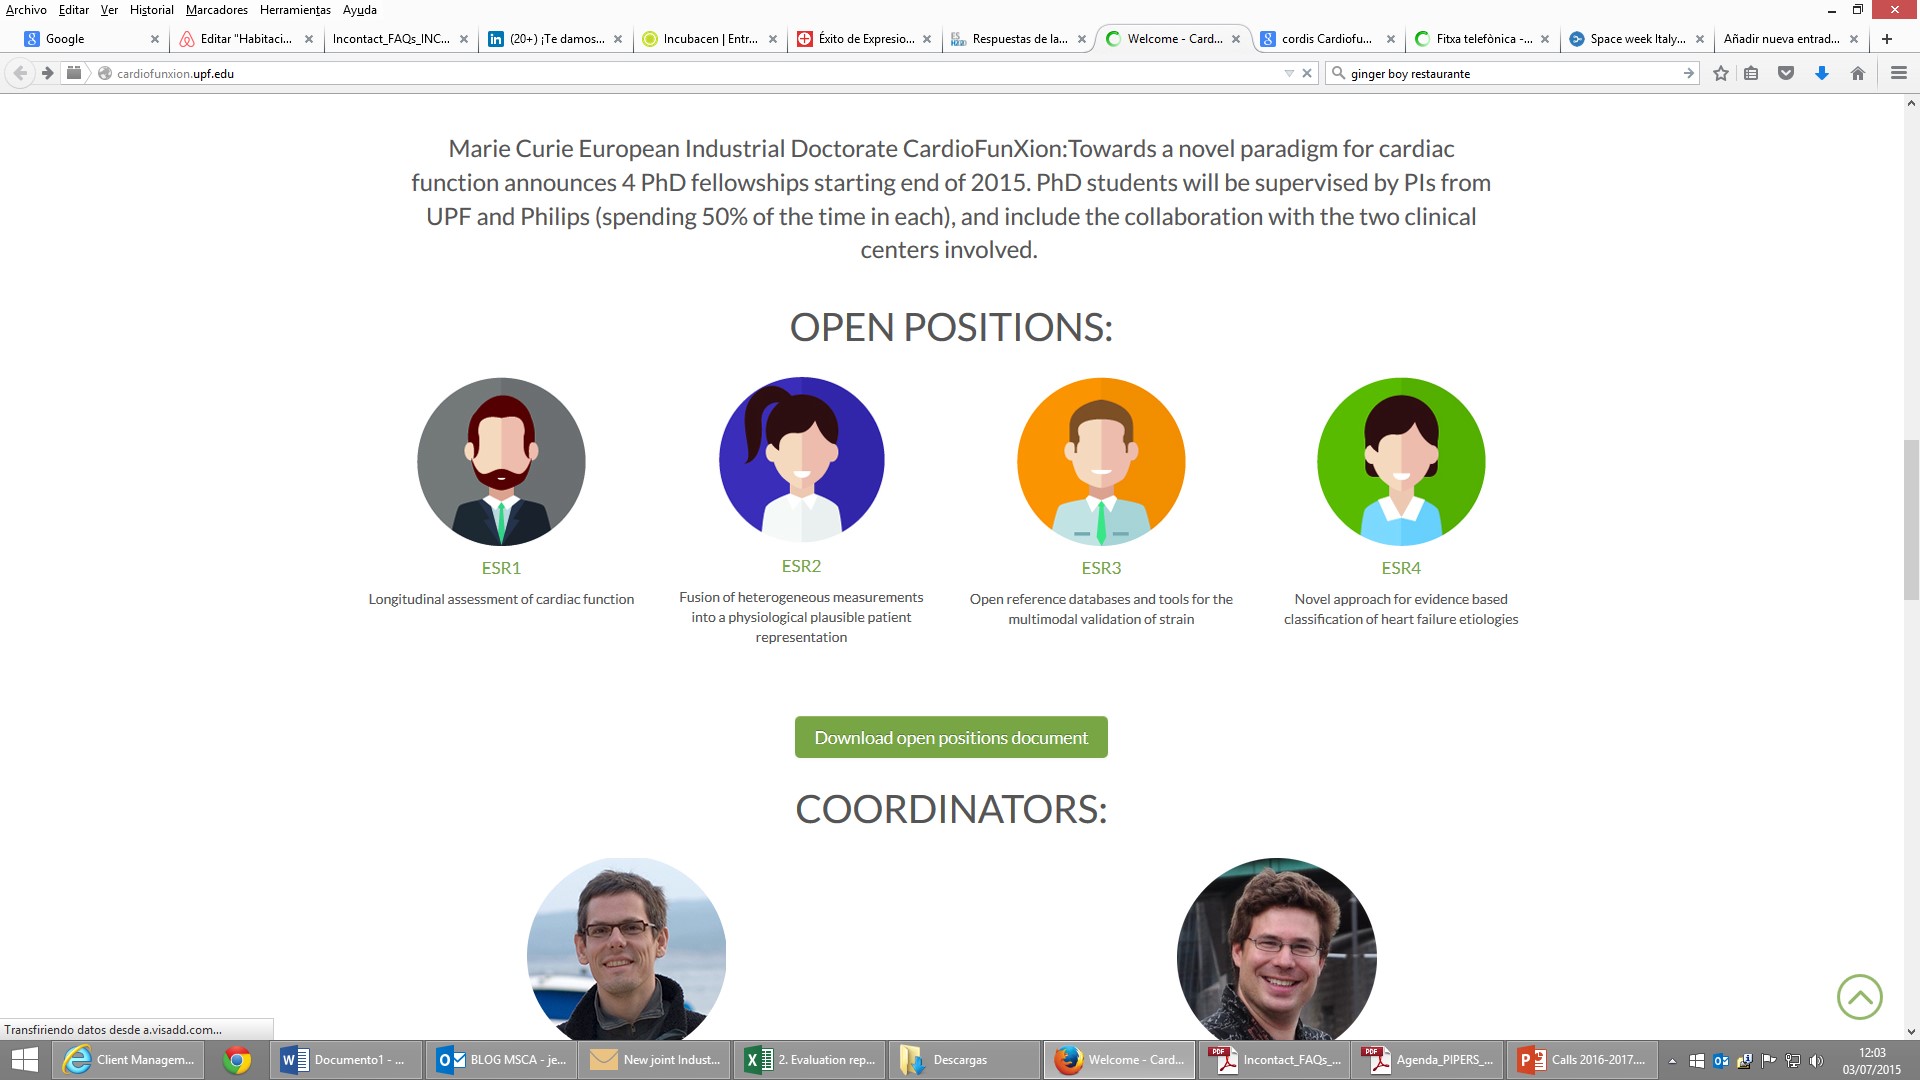1920x1080 pixels.
Task: Stop loading page with X in address bar
Action: click(x=1307, y=73)
